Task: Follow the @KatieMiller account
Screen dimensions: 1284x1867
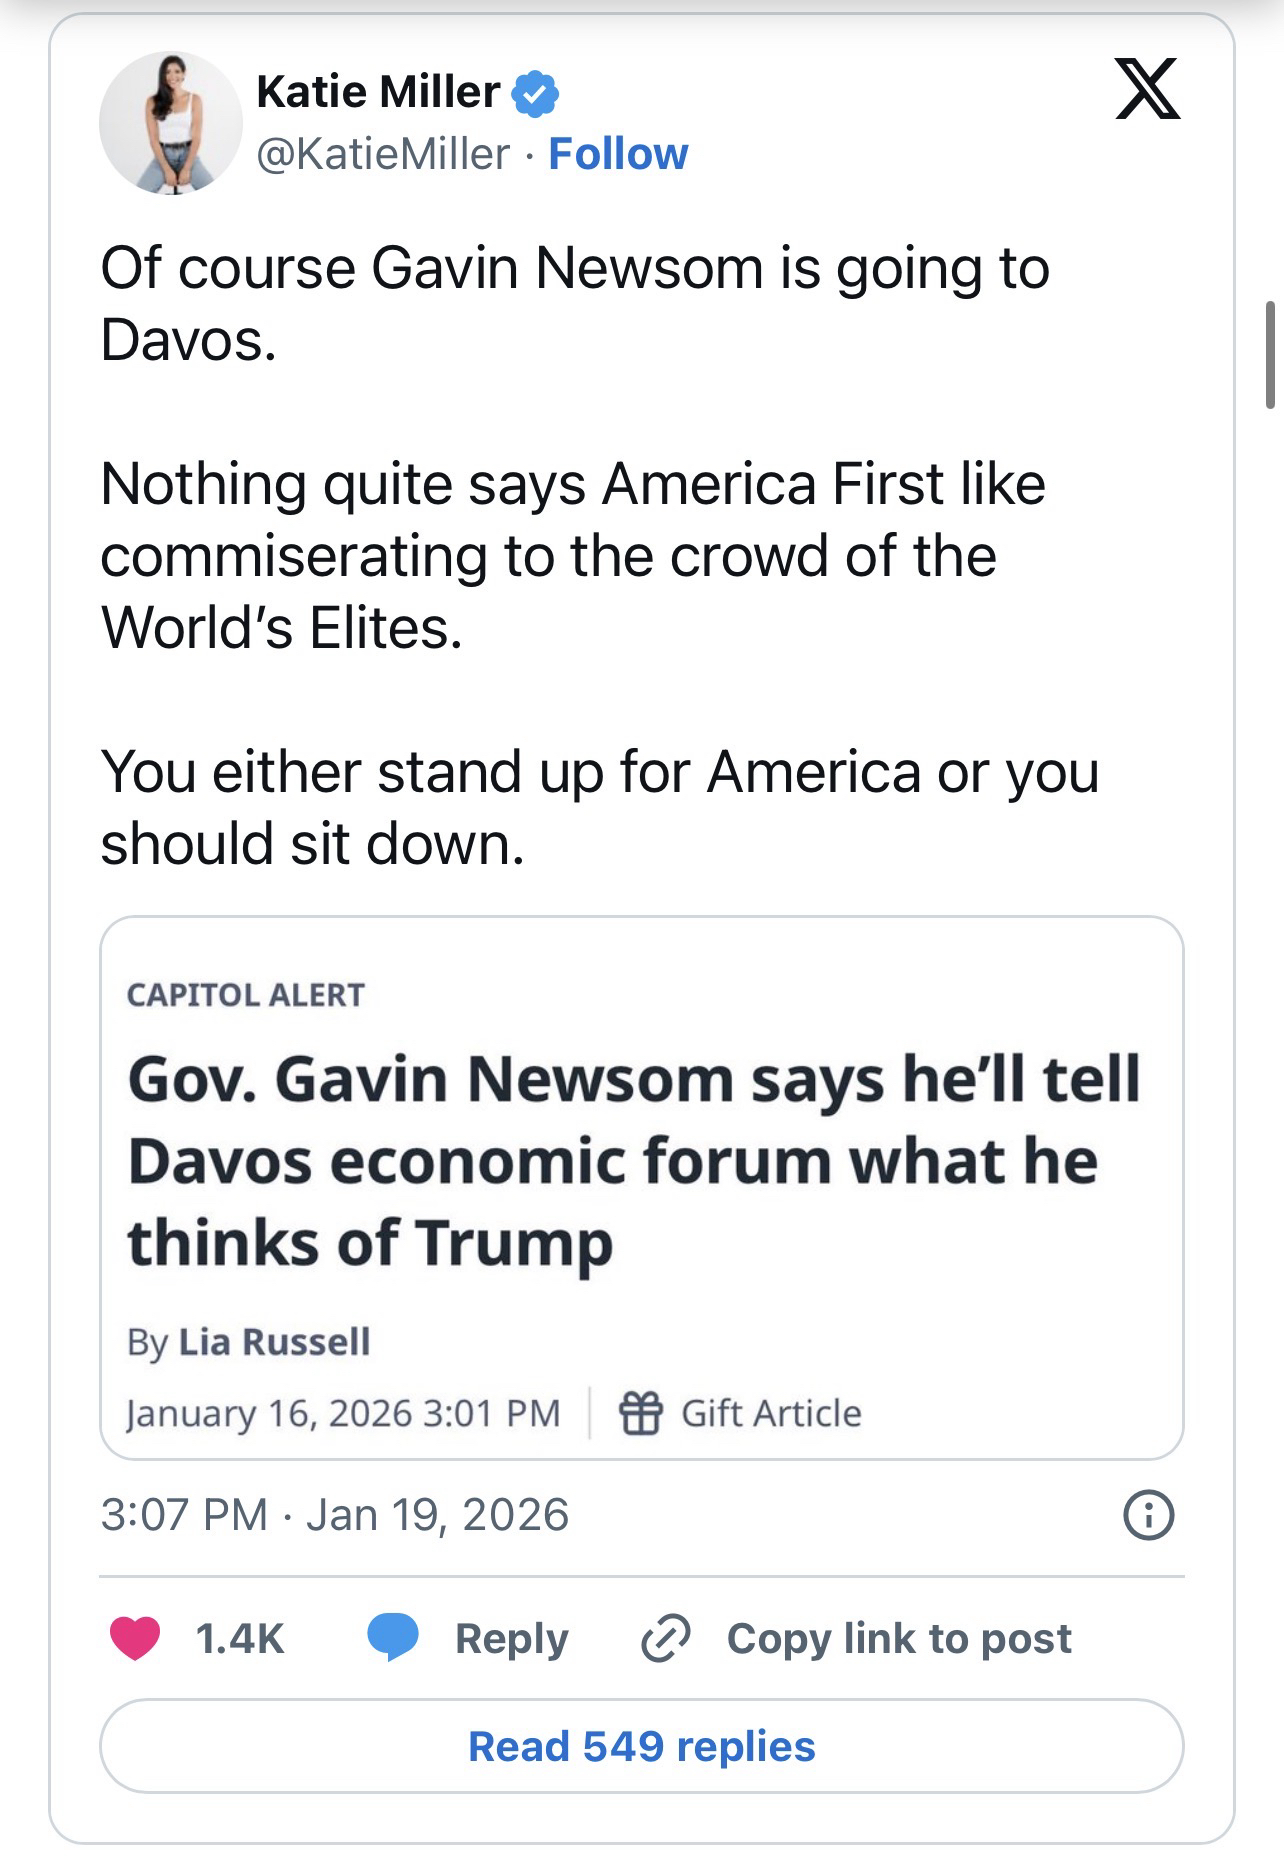Action: [618, 154]
